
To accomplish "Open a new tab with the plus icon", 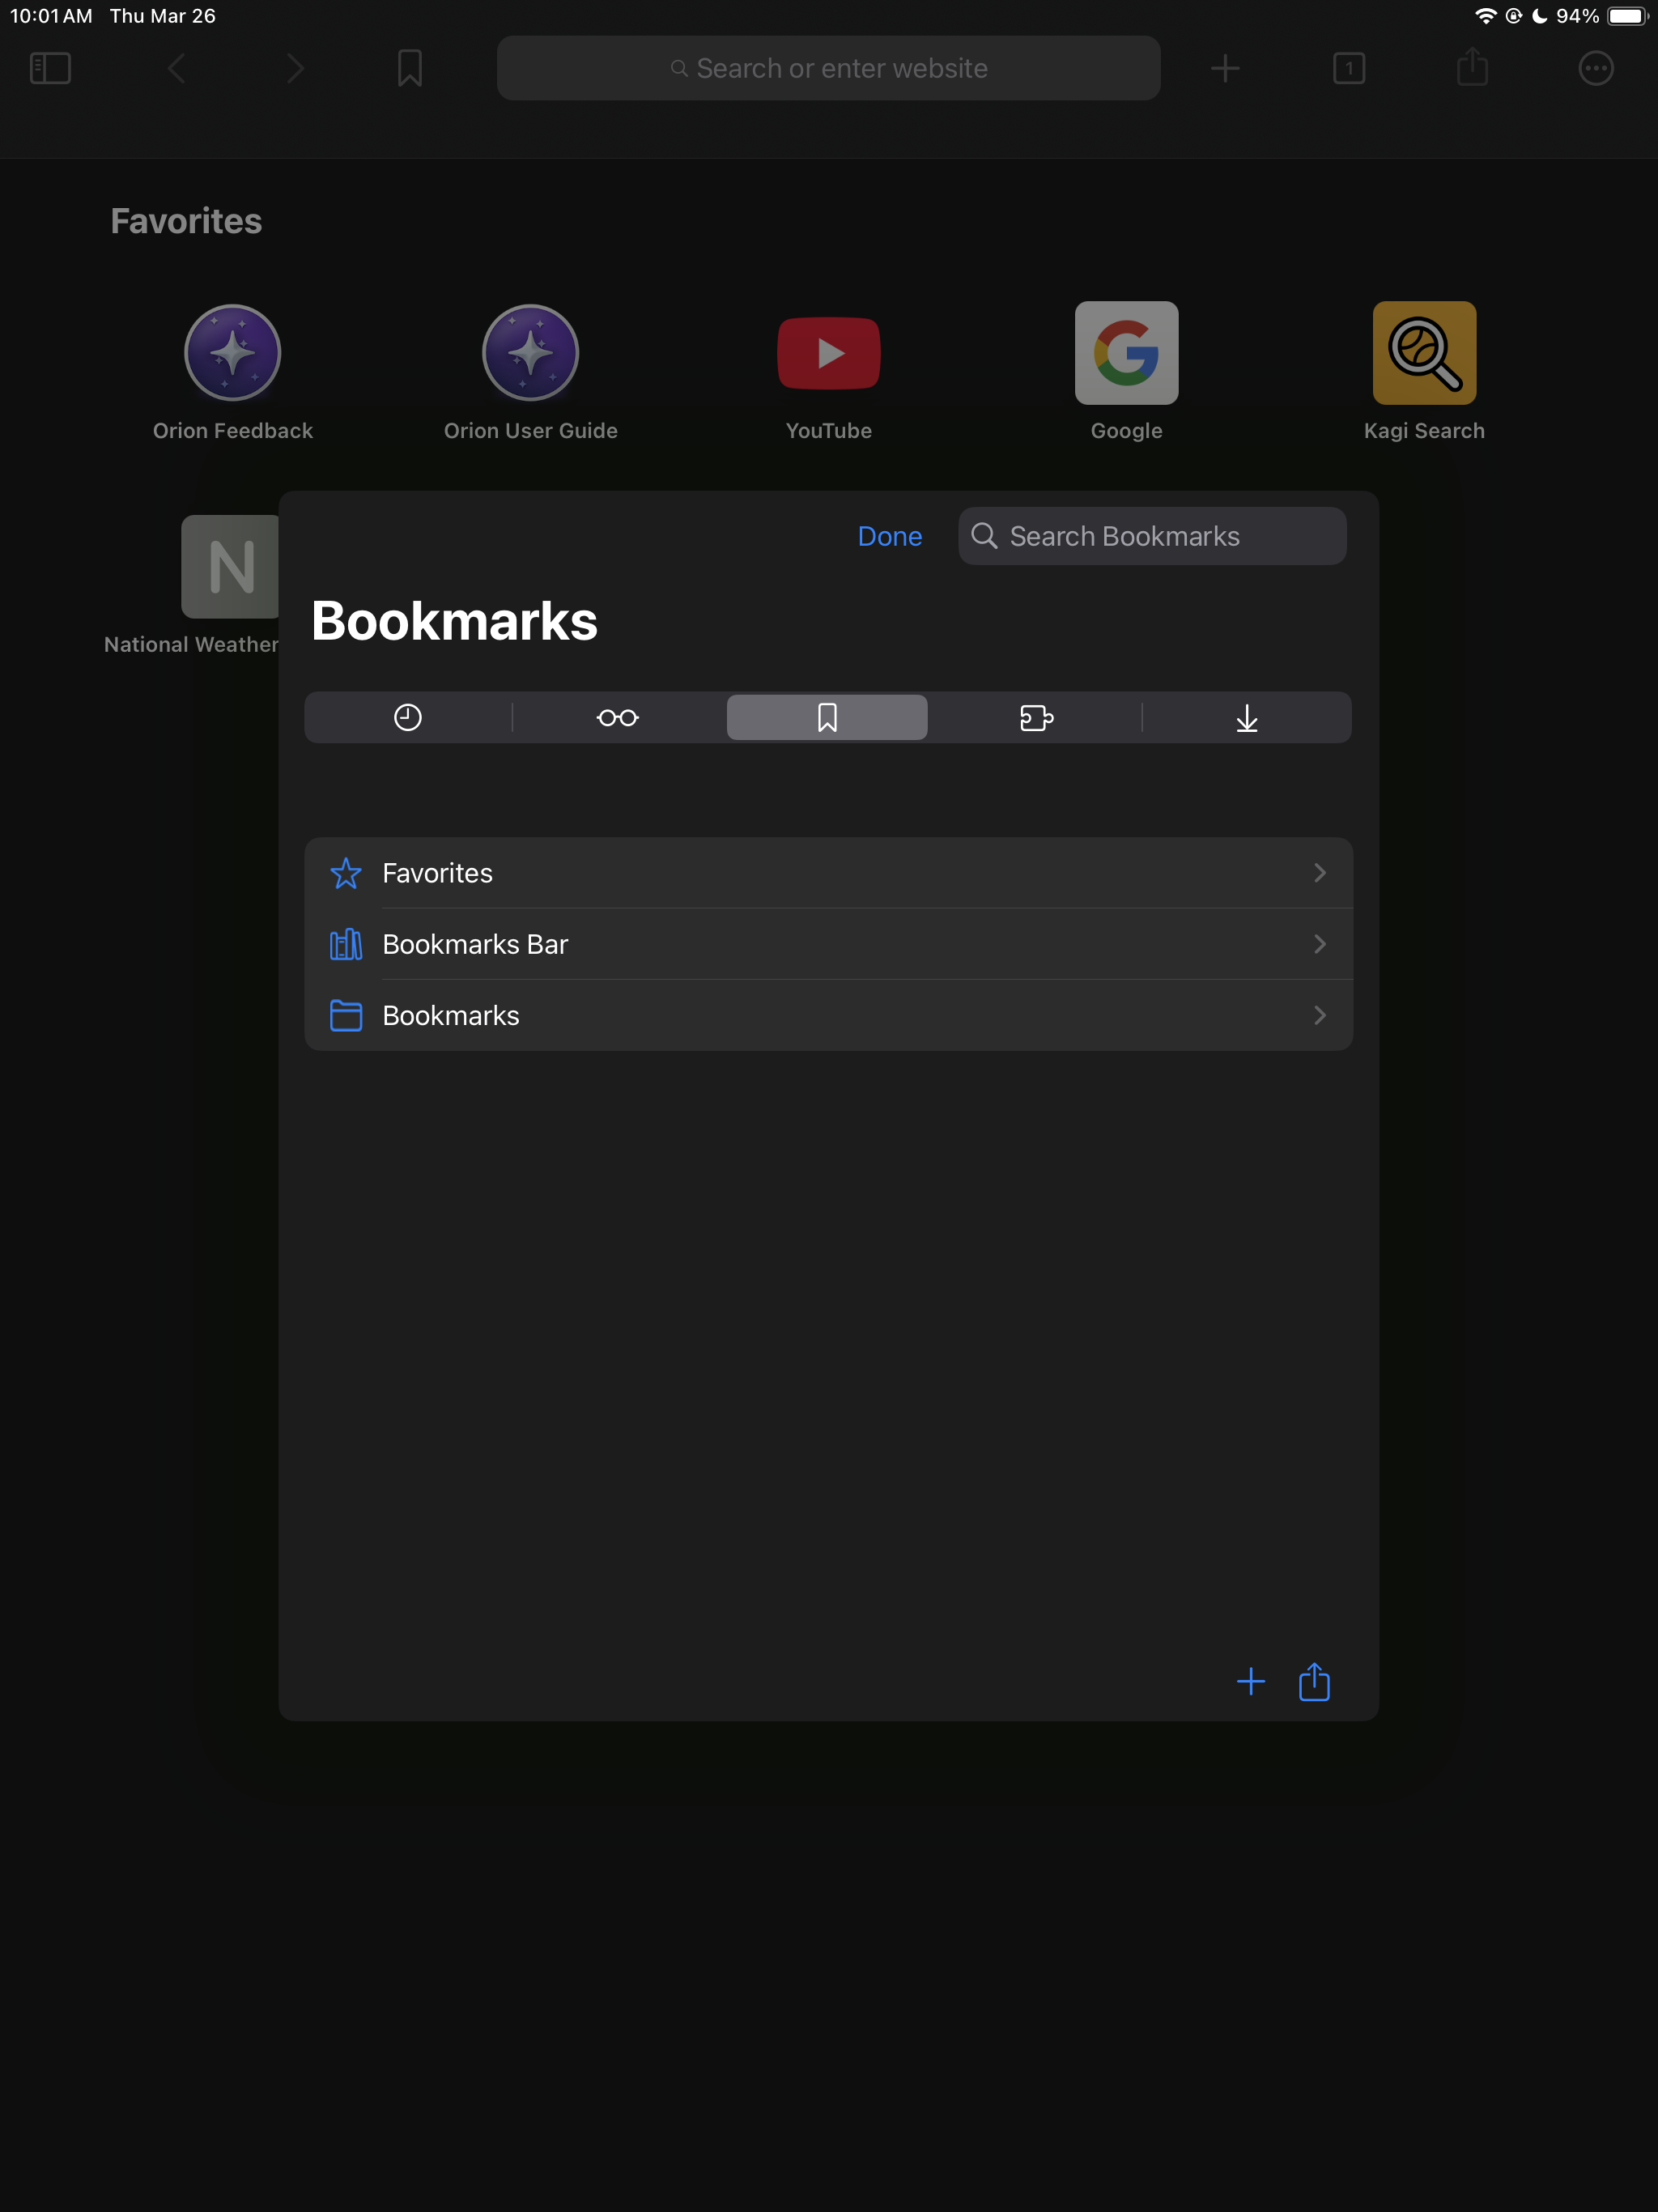I will point(1224,68).
